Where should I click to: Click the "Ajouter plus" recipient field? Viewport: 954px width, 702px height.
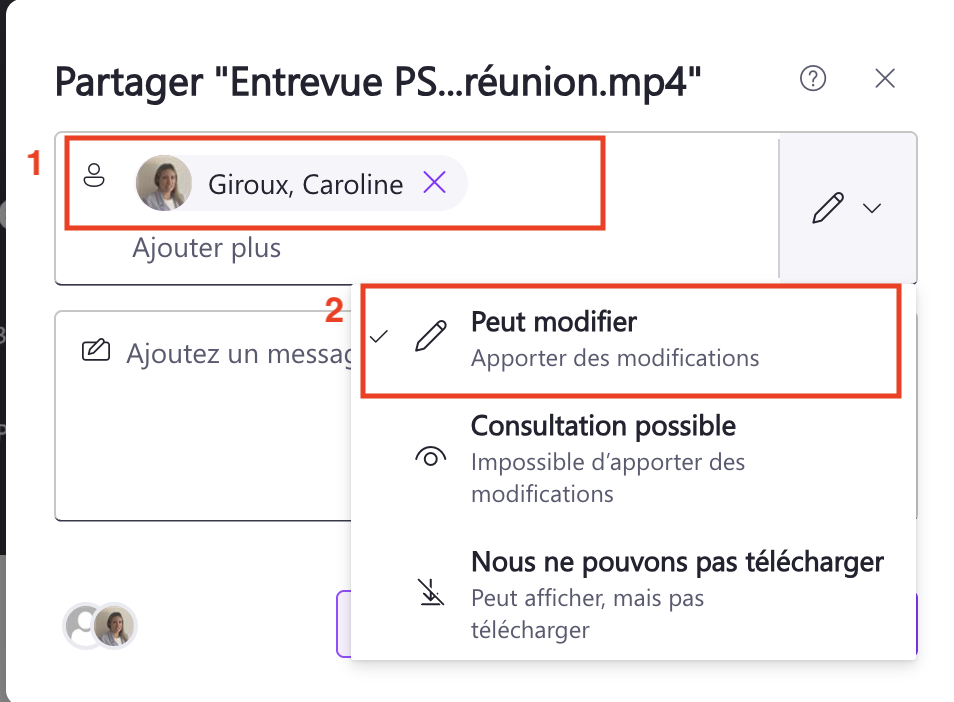pos(207,248)
